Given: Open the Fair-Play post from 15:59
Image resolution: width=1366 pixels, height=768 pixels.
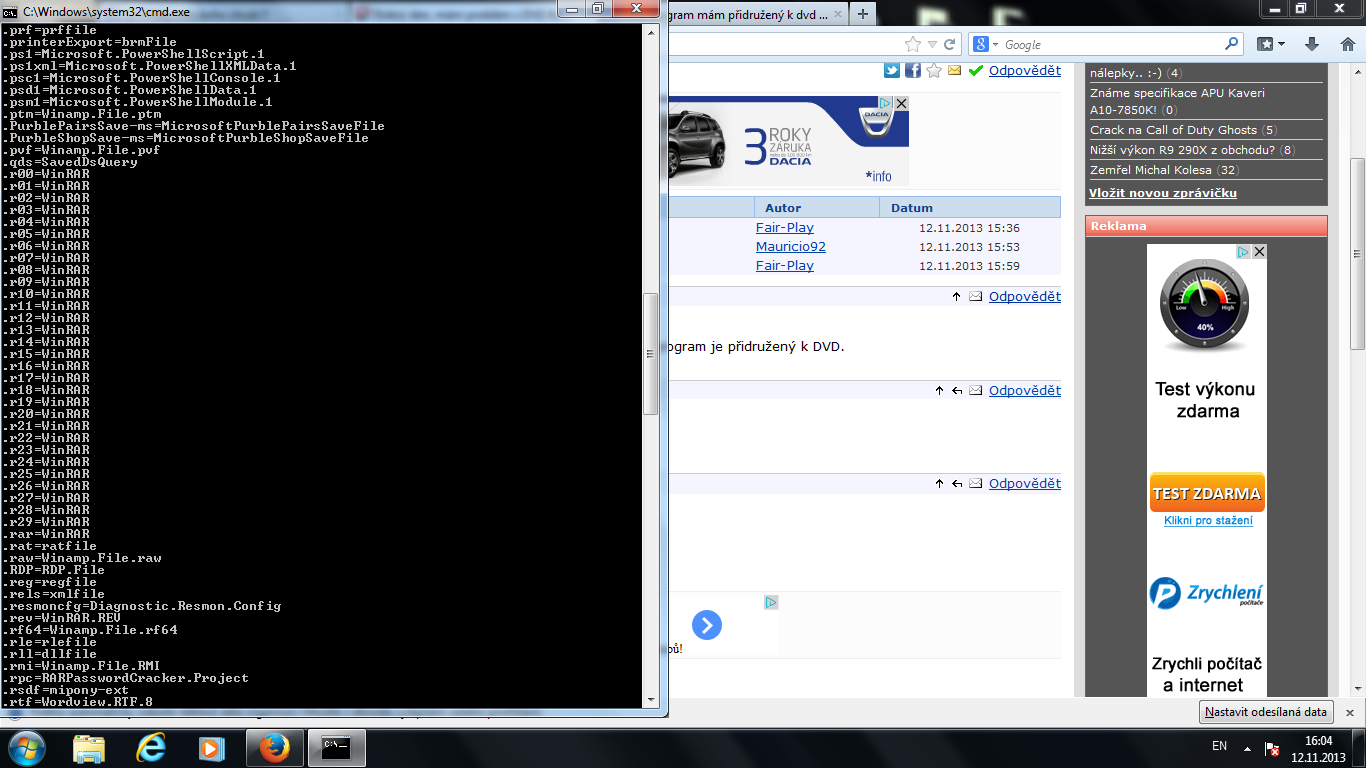Looking at the screenshot, I should (x=785, y=266).
